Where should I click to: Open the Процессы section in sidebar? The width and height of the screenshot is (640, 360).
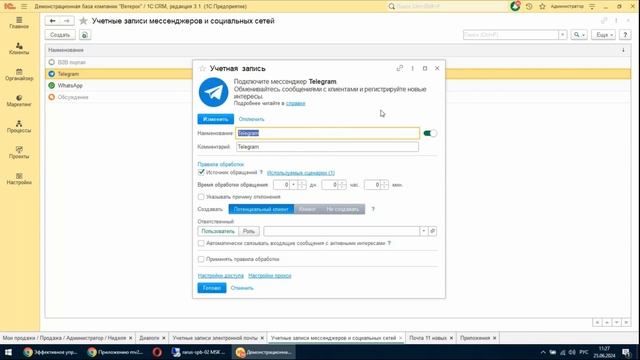click(19, 127)
